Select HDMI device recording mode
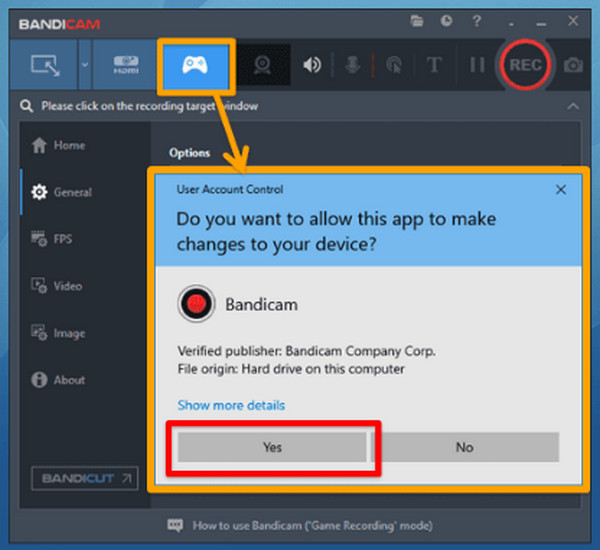The height and width of the screenshot is (550, 600). click(126, 65)
